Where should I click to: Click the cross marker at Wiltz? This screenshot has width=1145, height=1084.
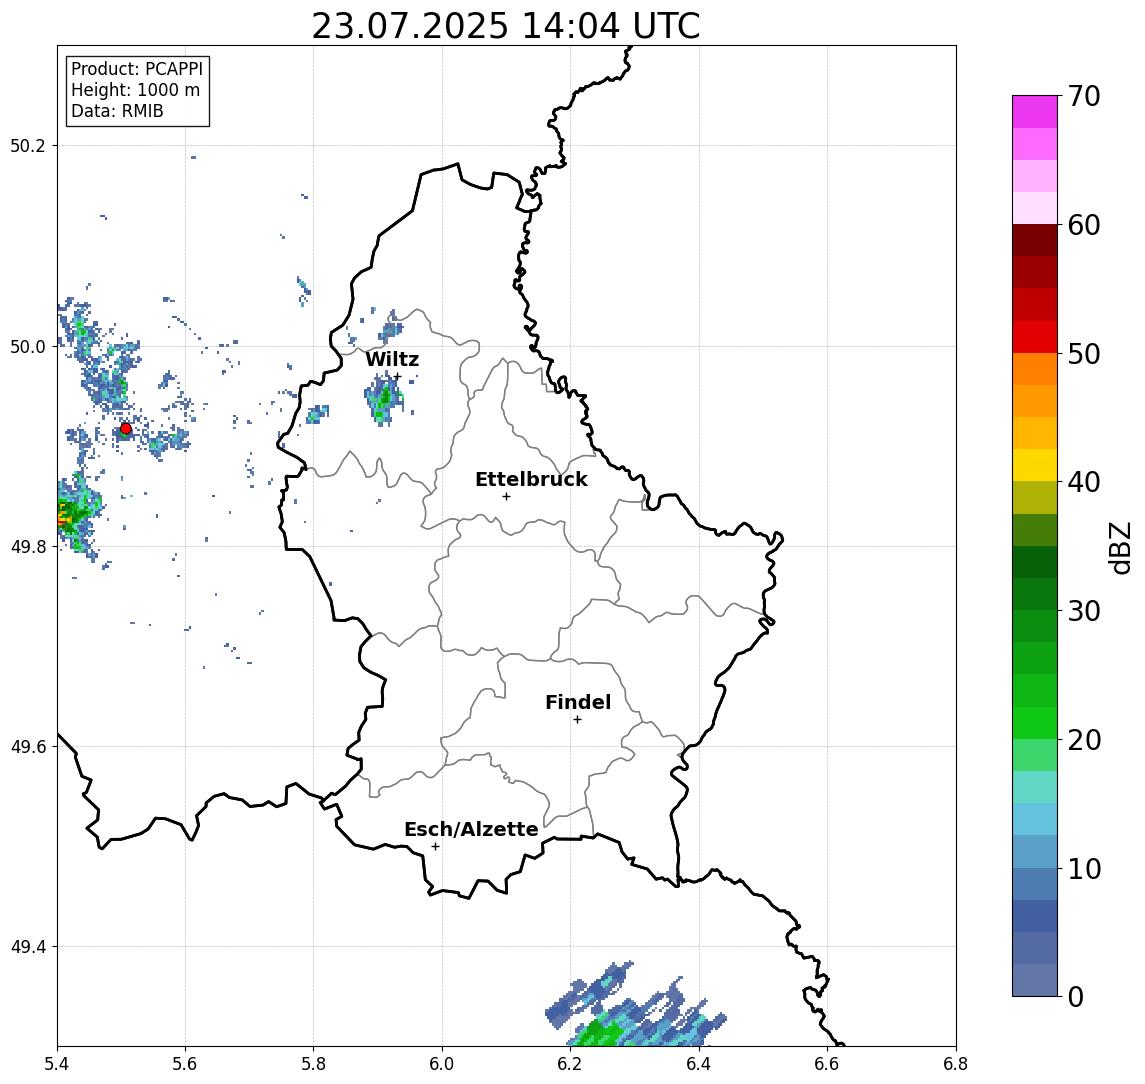coord(397,377)
